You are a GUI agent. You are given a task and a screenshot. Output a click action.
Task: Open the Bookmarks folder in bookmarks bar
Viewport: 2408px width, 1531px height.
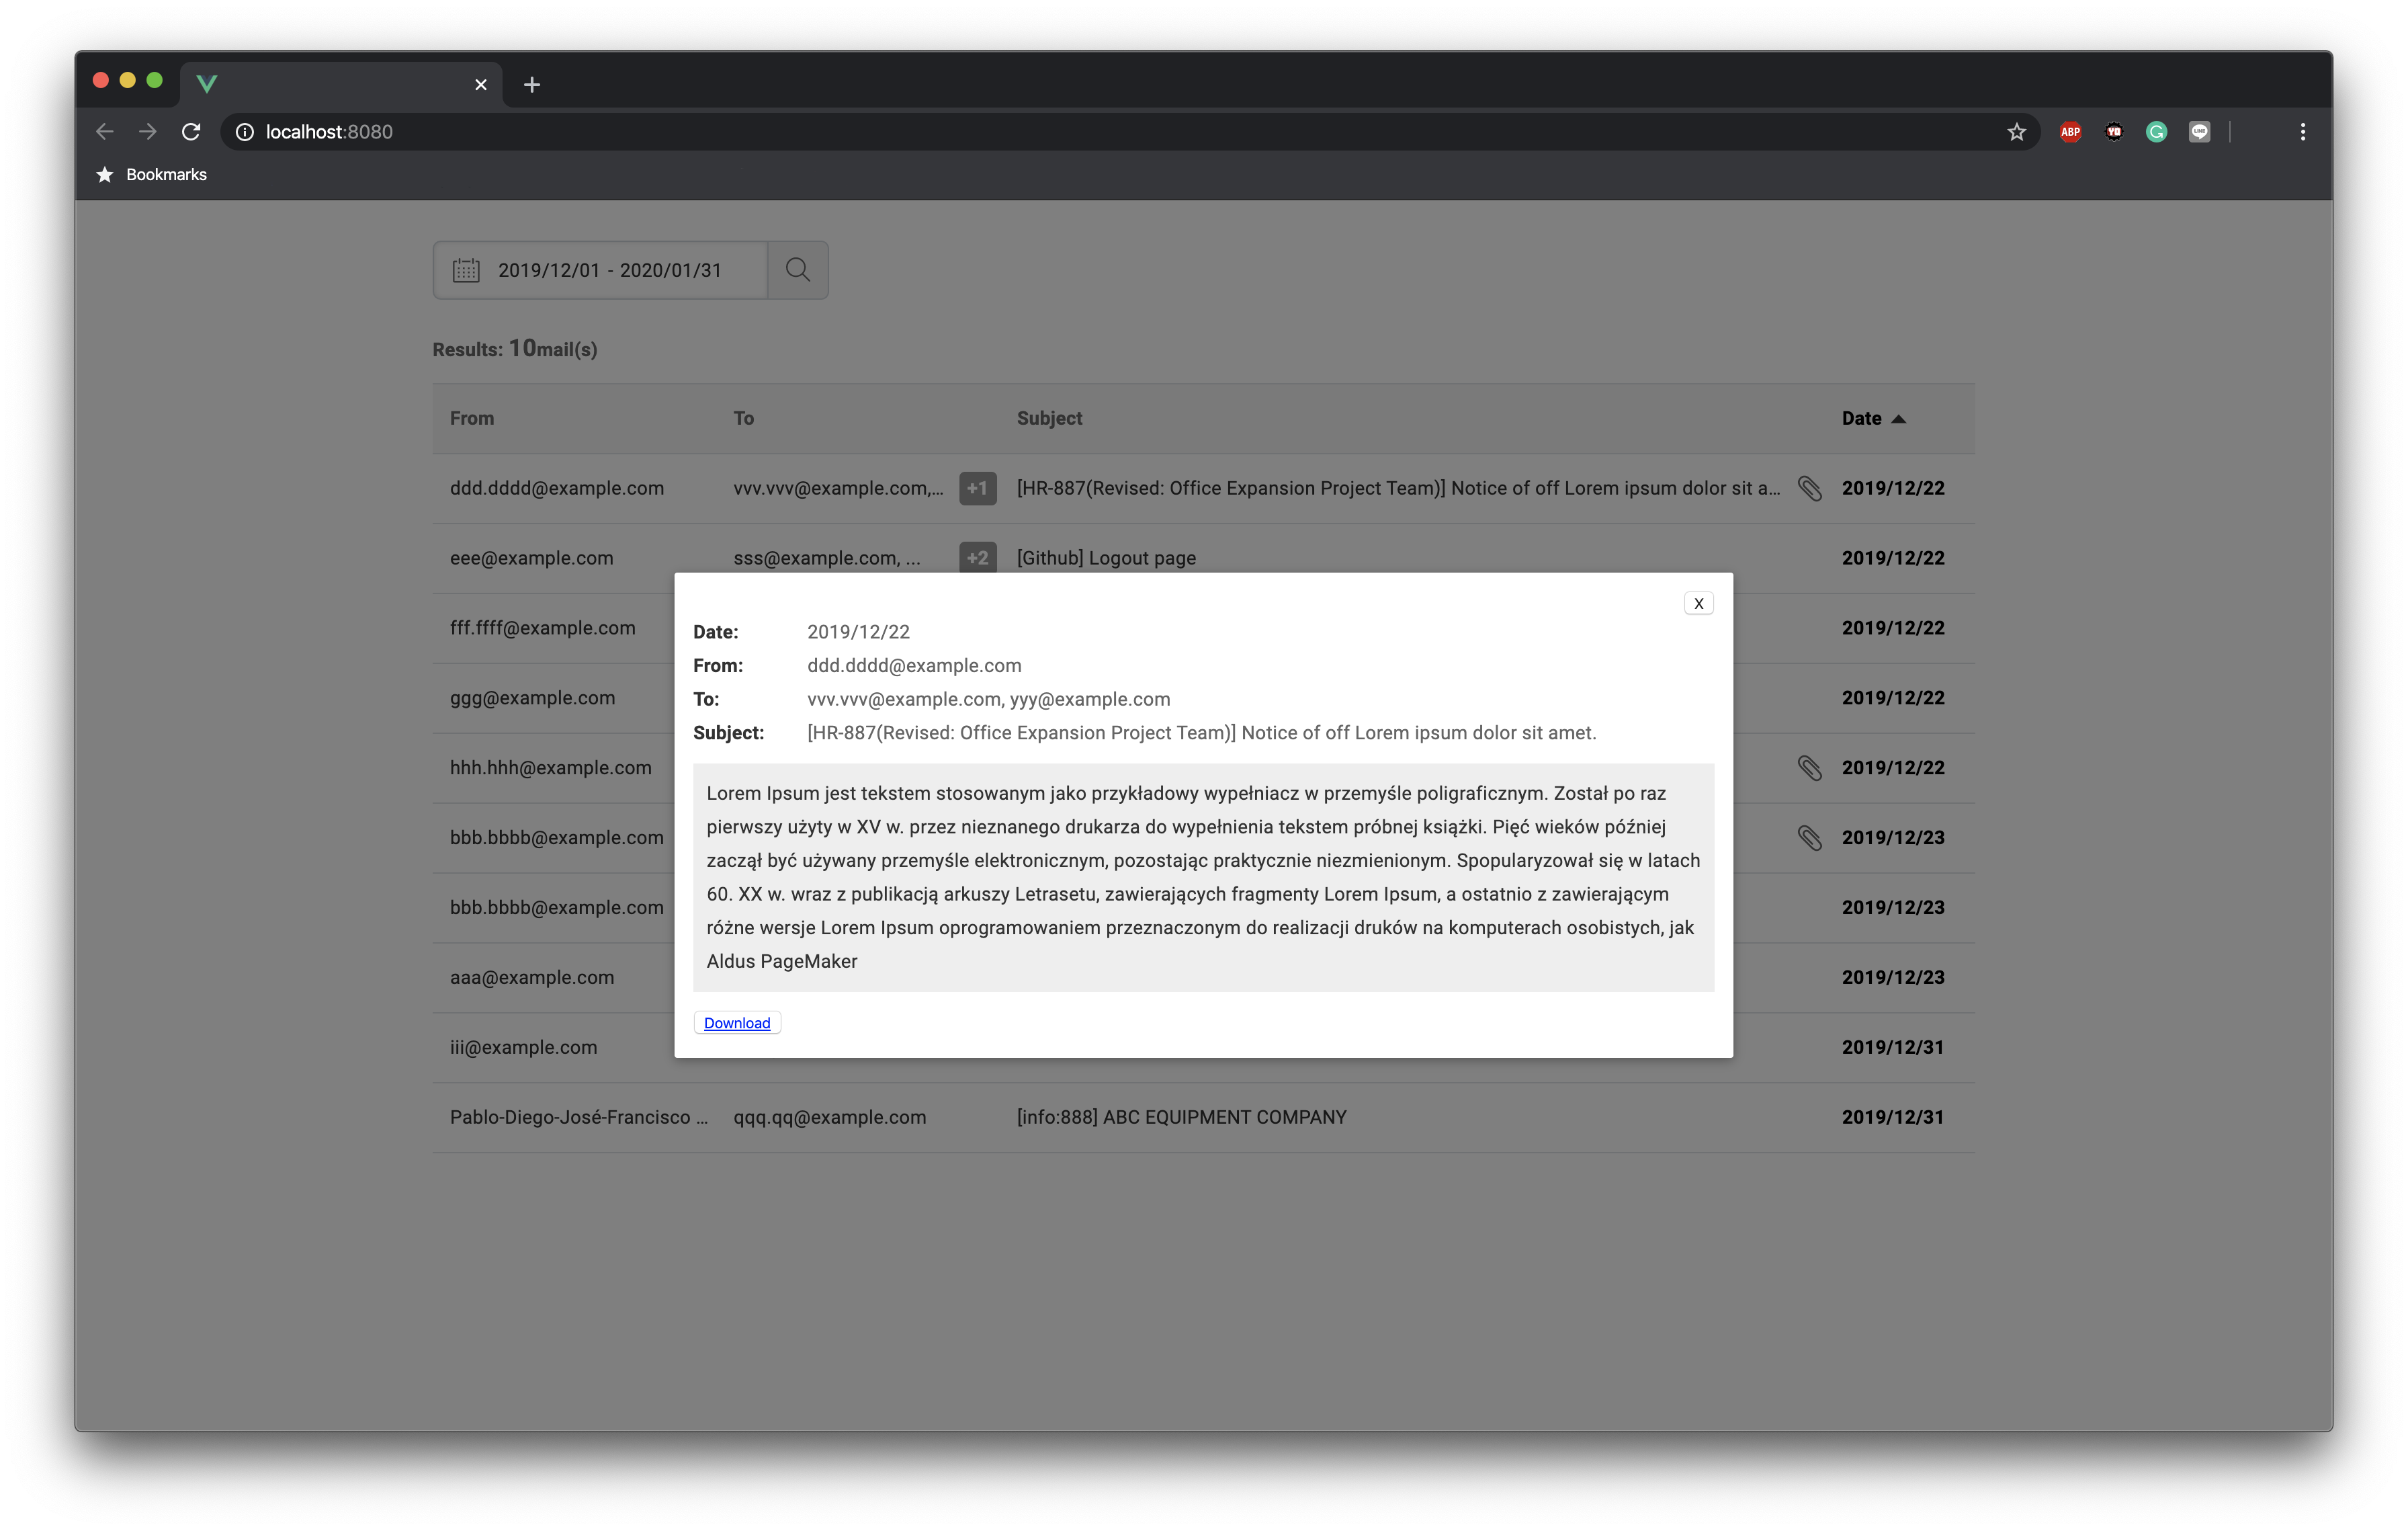coord(152,174)
